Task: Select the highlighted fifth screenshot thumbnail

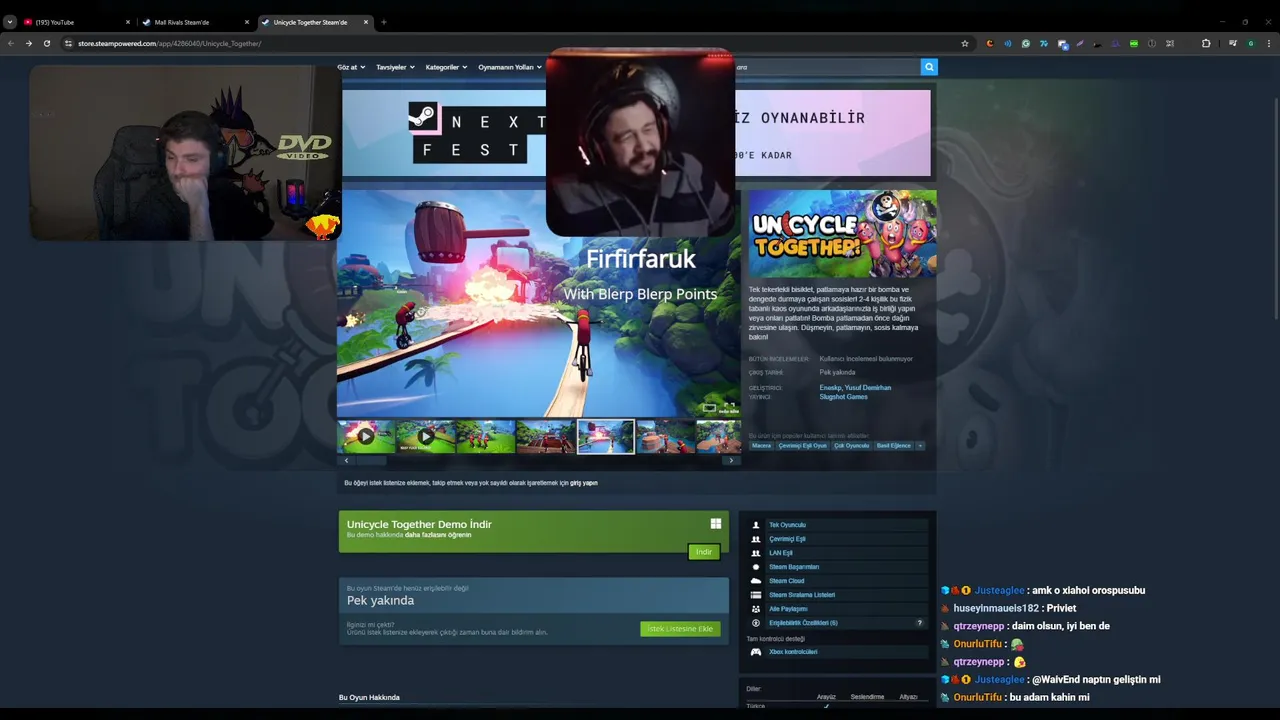Action: (606, 437)
